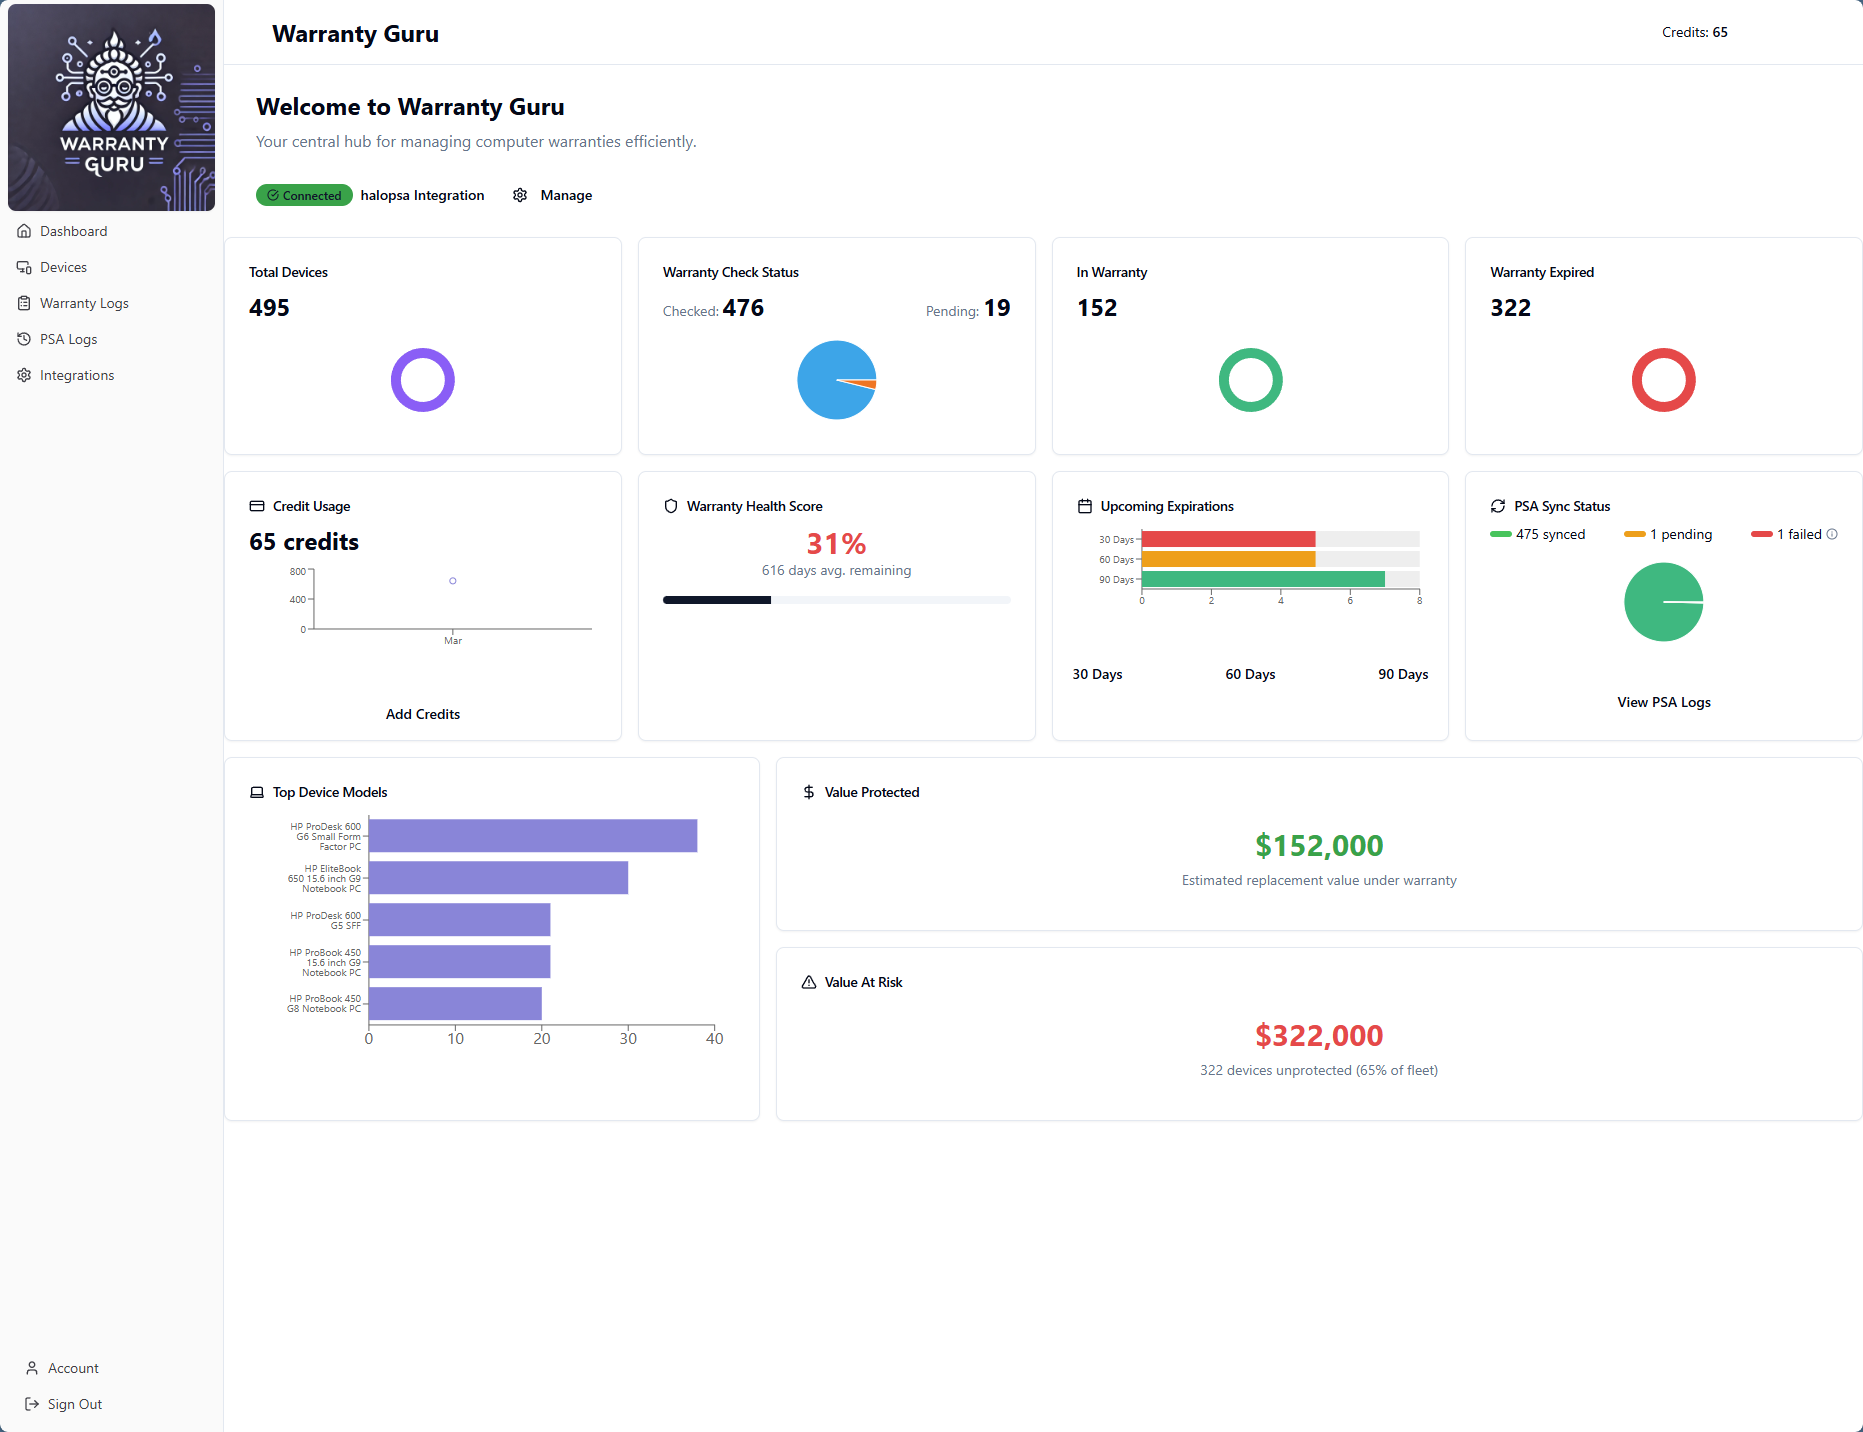Click the calendar icon on Upcoming Expirations

coord(1085,506)
